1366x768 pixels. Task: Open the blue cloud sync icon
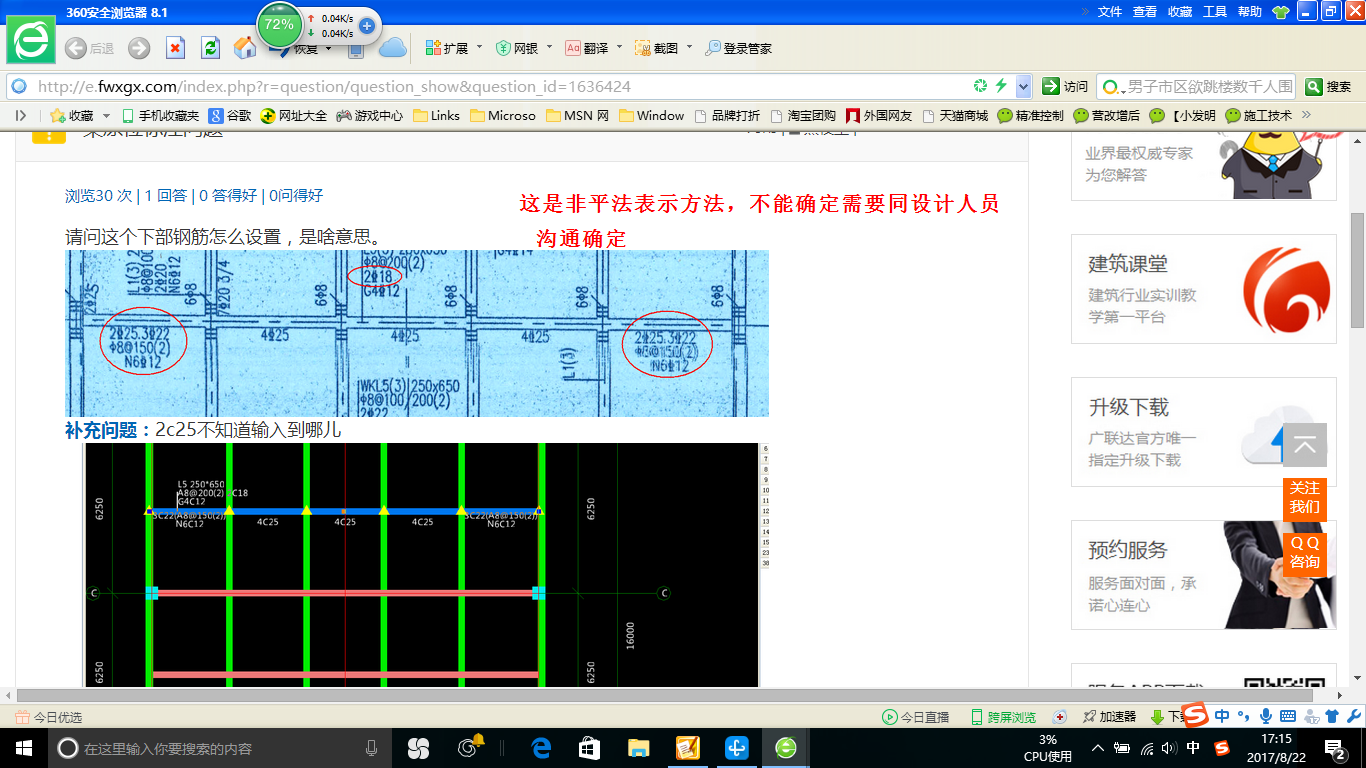(392, 48)
